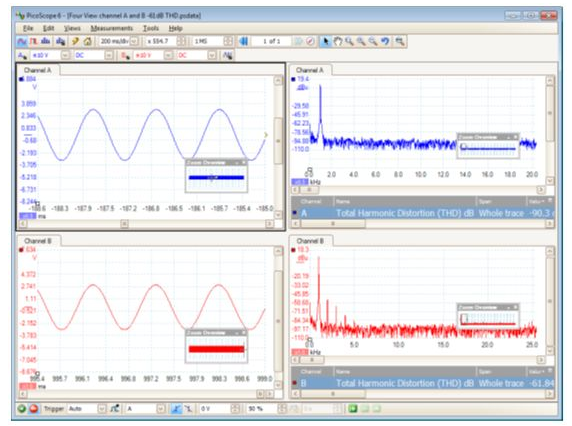Stop capture with red Stop button
Viewport: 572px width, 426px height.
click(34, 408)
